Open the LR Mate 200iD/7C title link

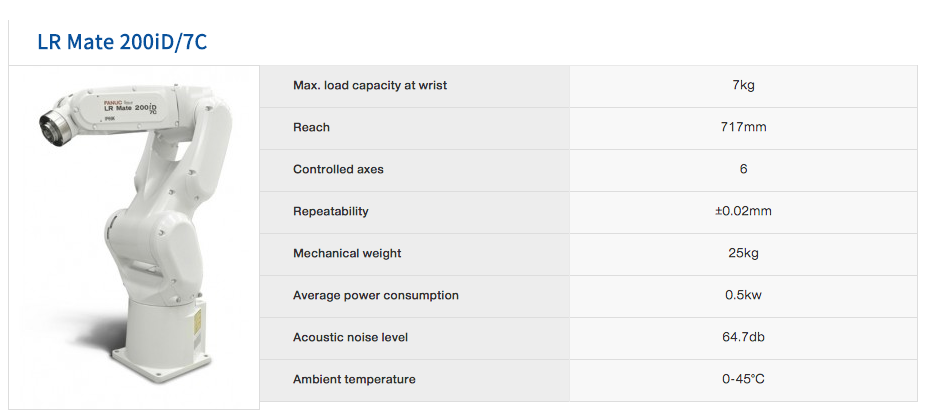coord(122,42)
